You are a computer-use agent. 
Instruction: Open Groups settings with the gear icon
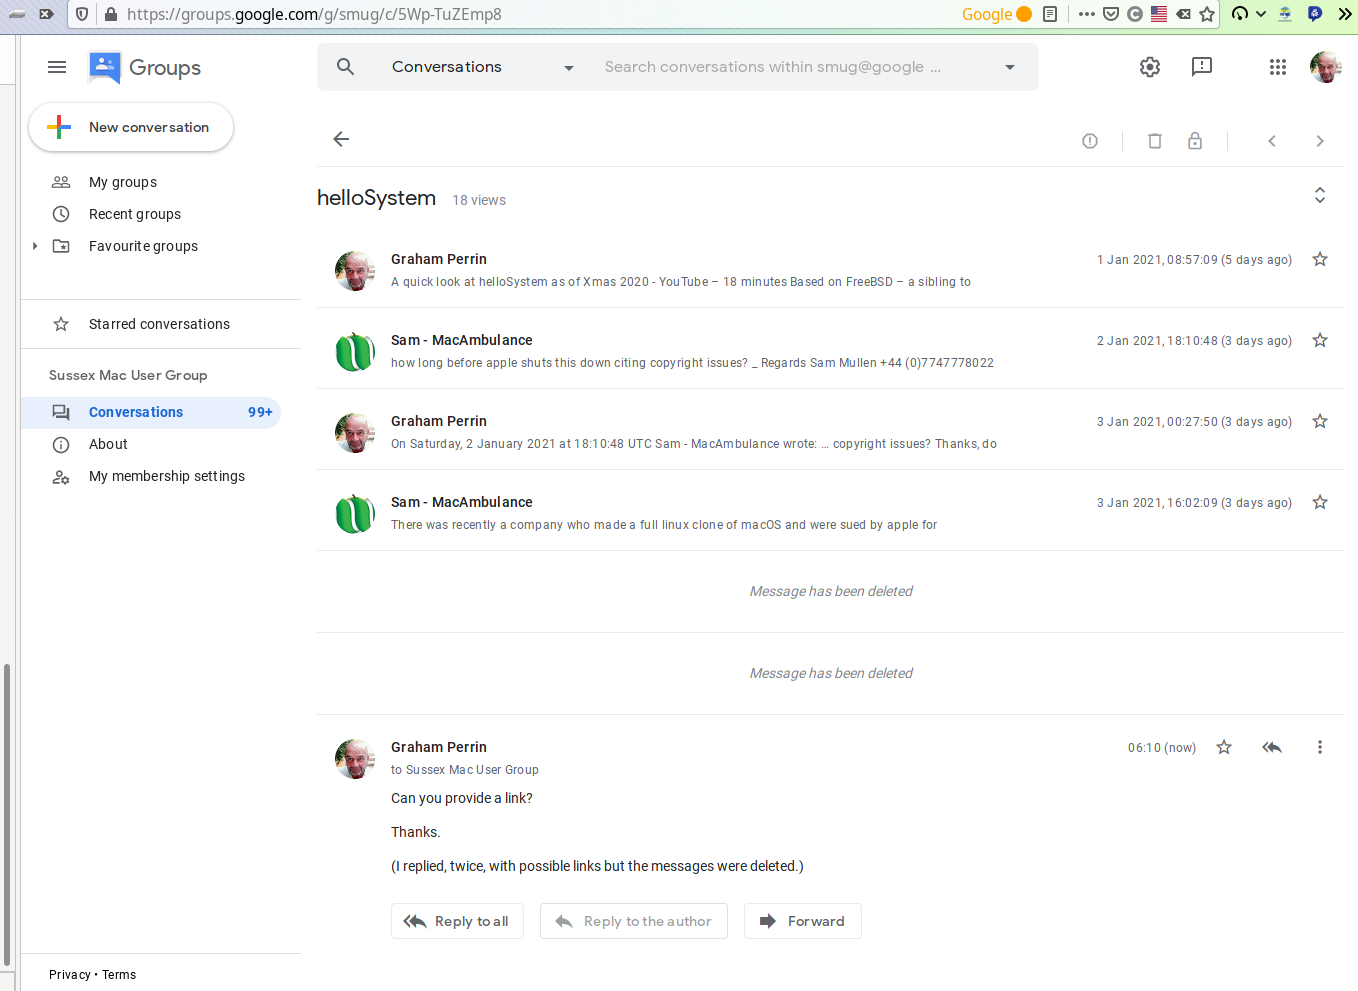click(x=1149, y=67)
